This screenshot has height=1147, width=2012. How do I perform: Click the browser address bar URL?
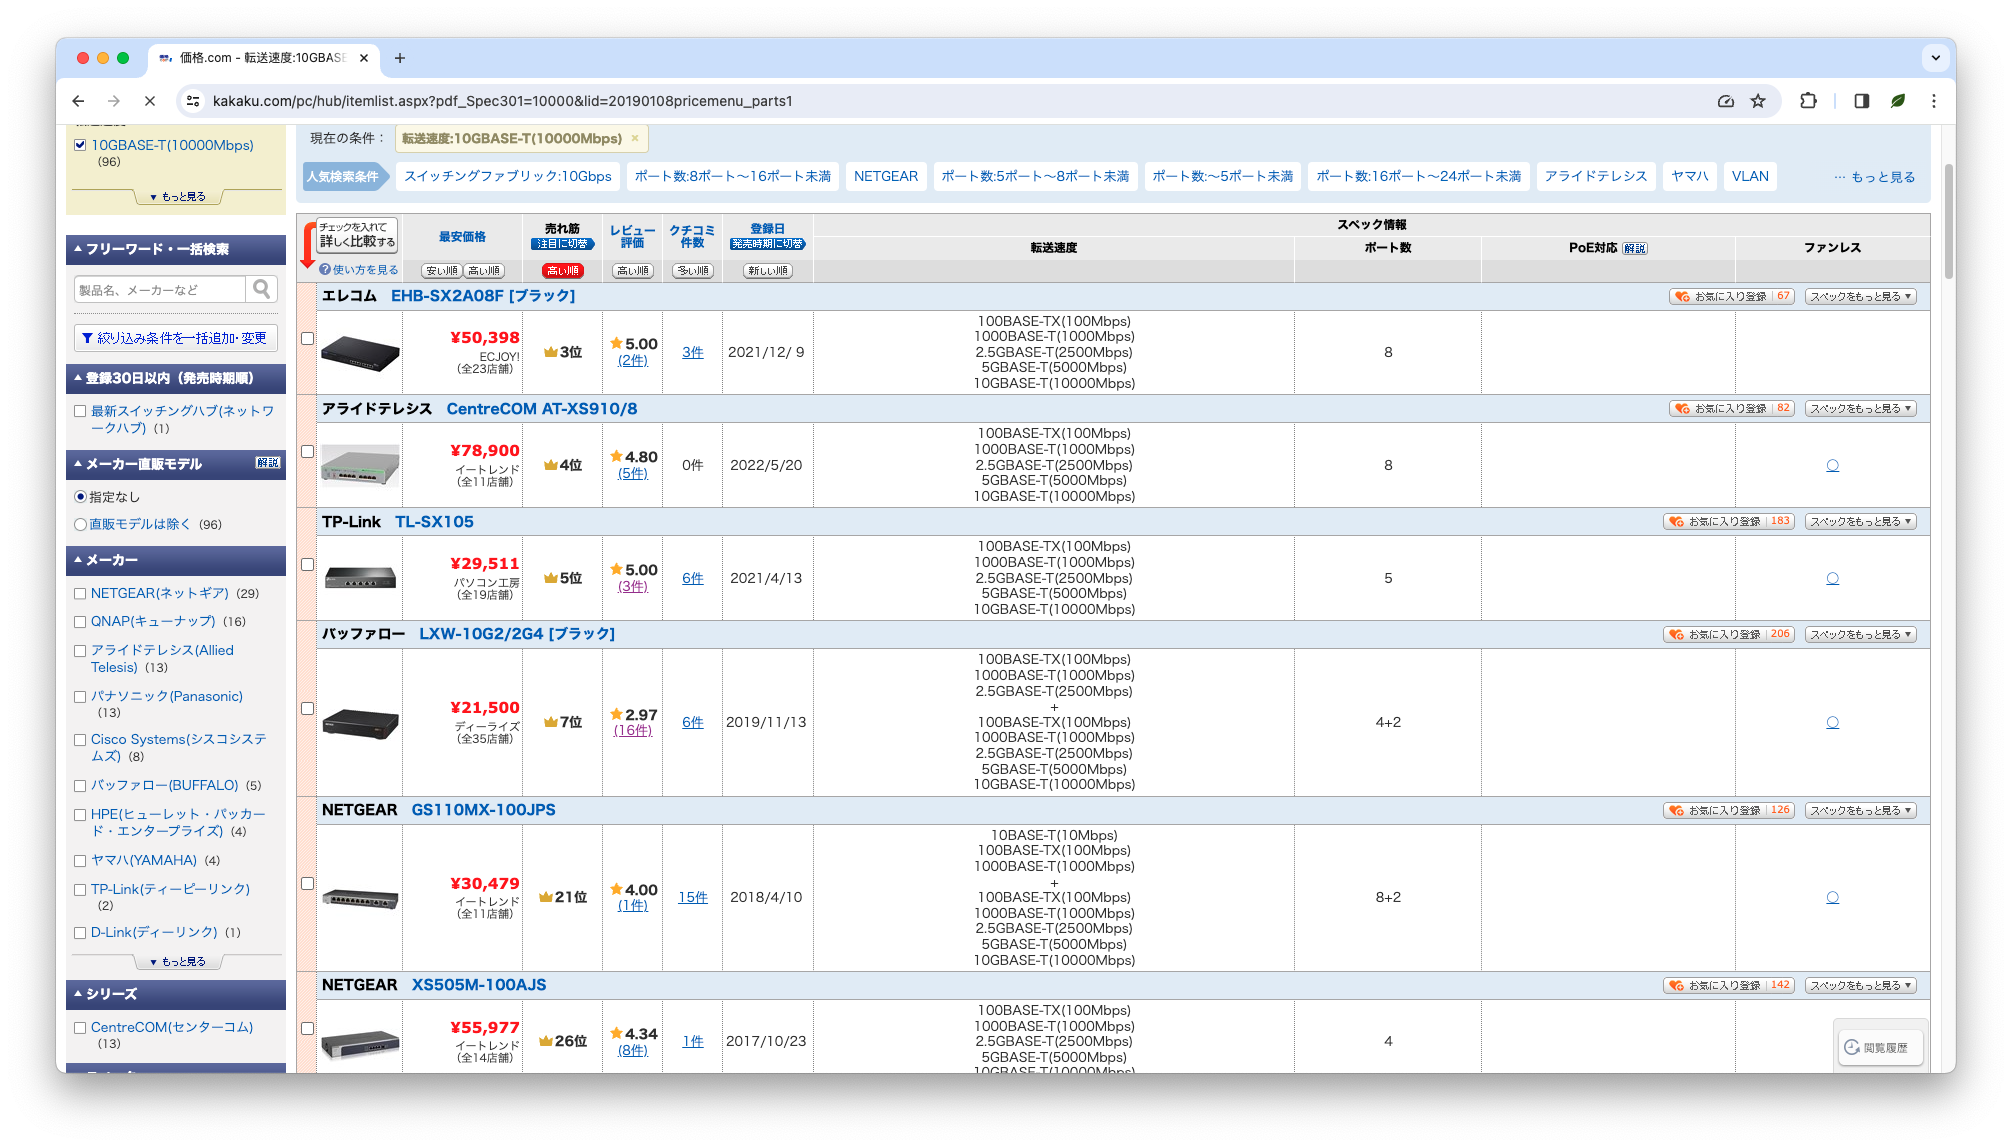tap(502, 101)
